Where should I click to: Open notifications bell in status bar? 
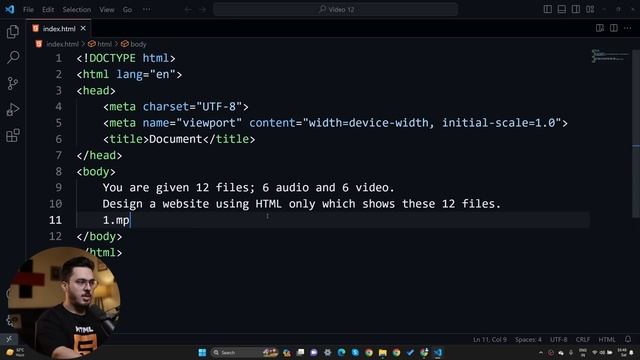[x=628, y=340]
